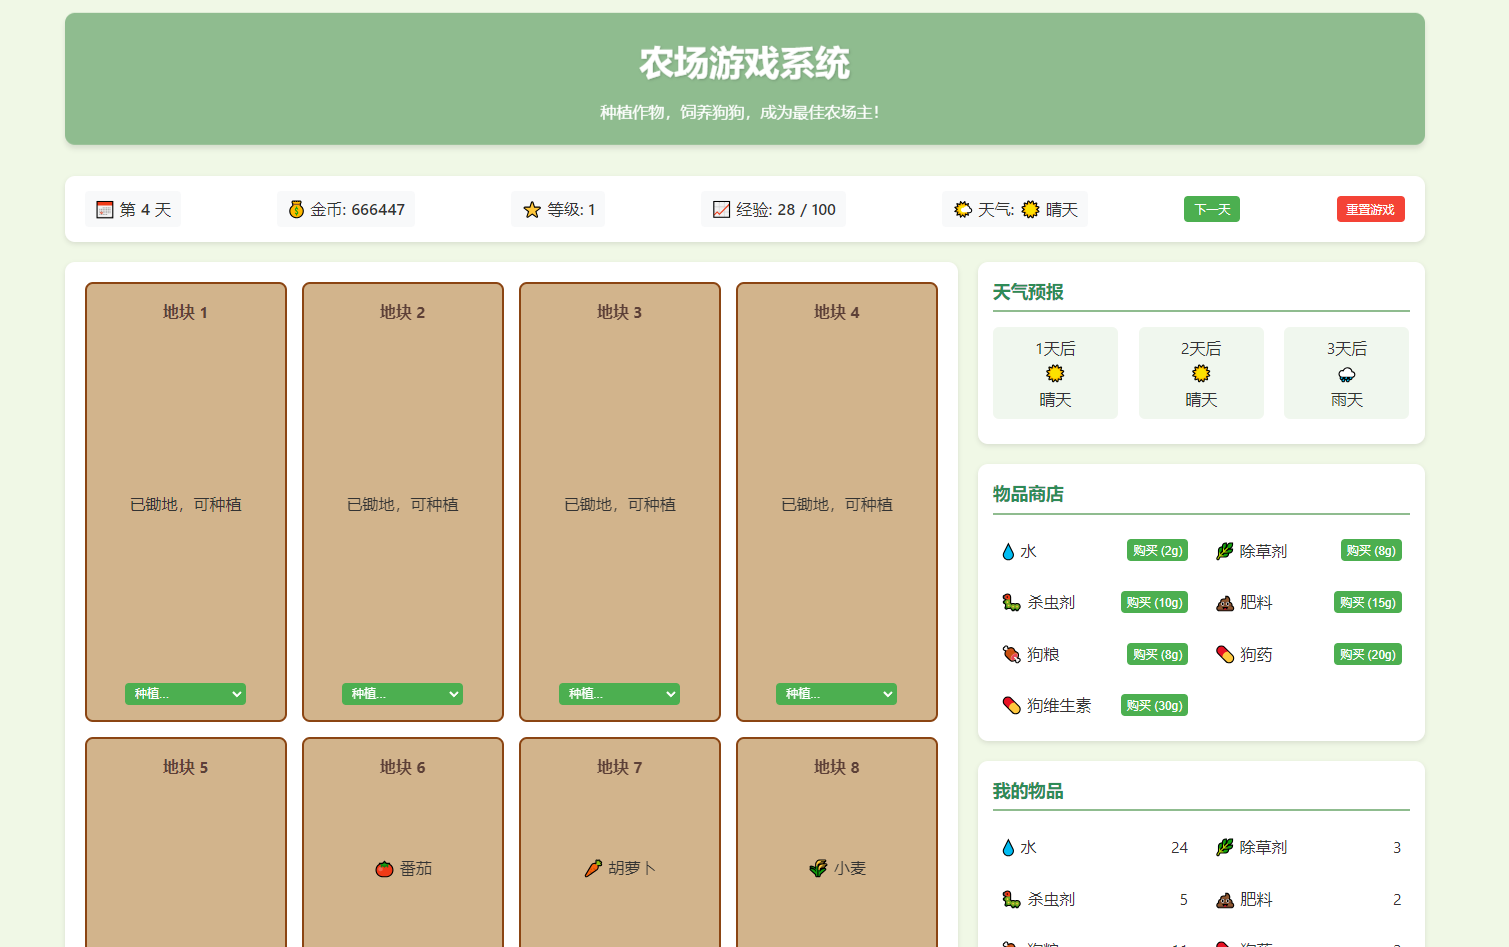
Task: Click the dog food bone icon
Action: coord(1009,654)
